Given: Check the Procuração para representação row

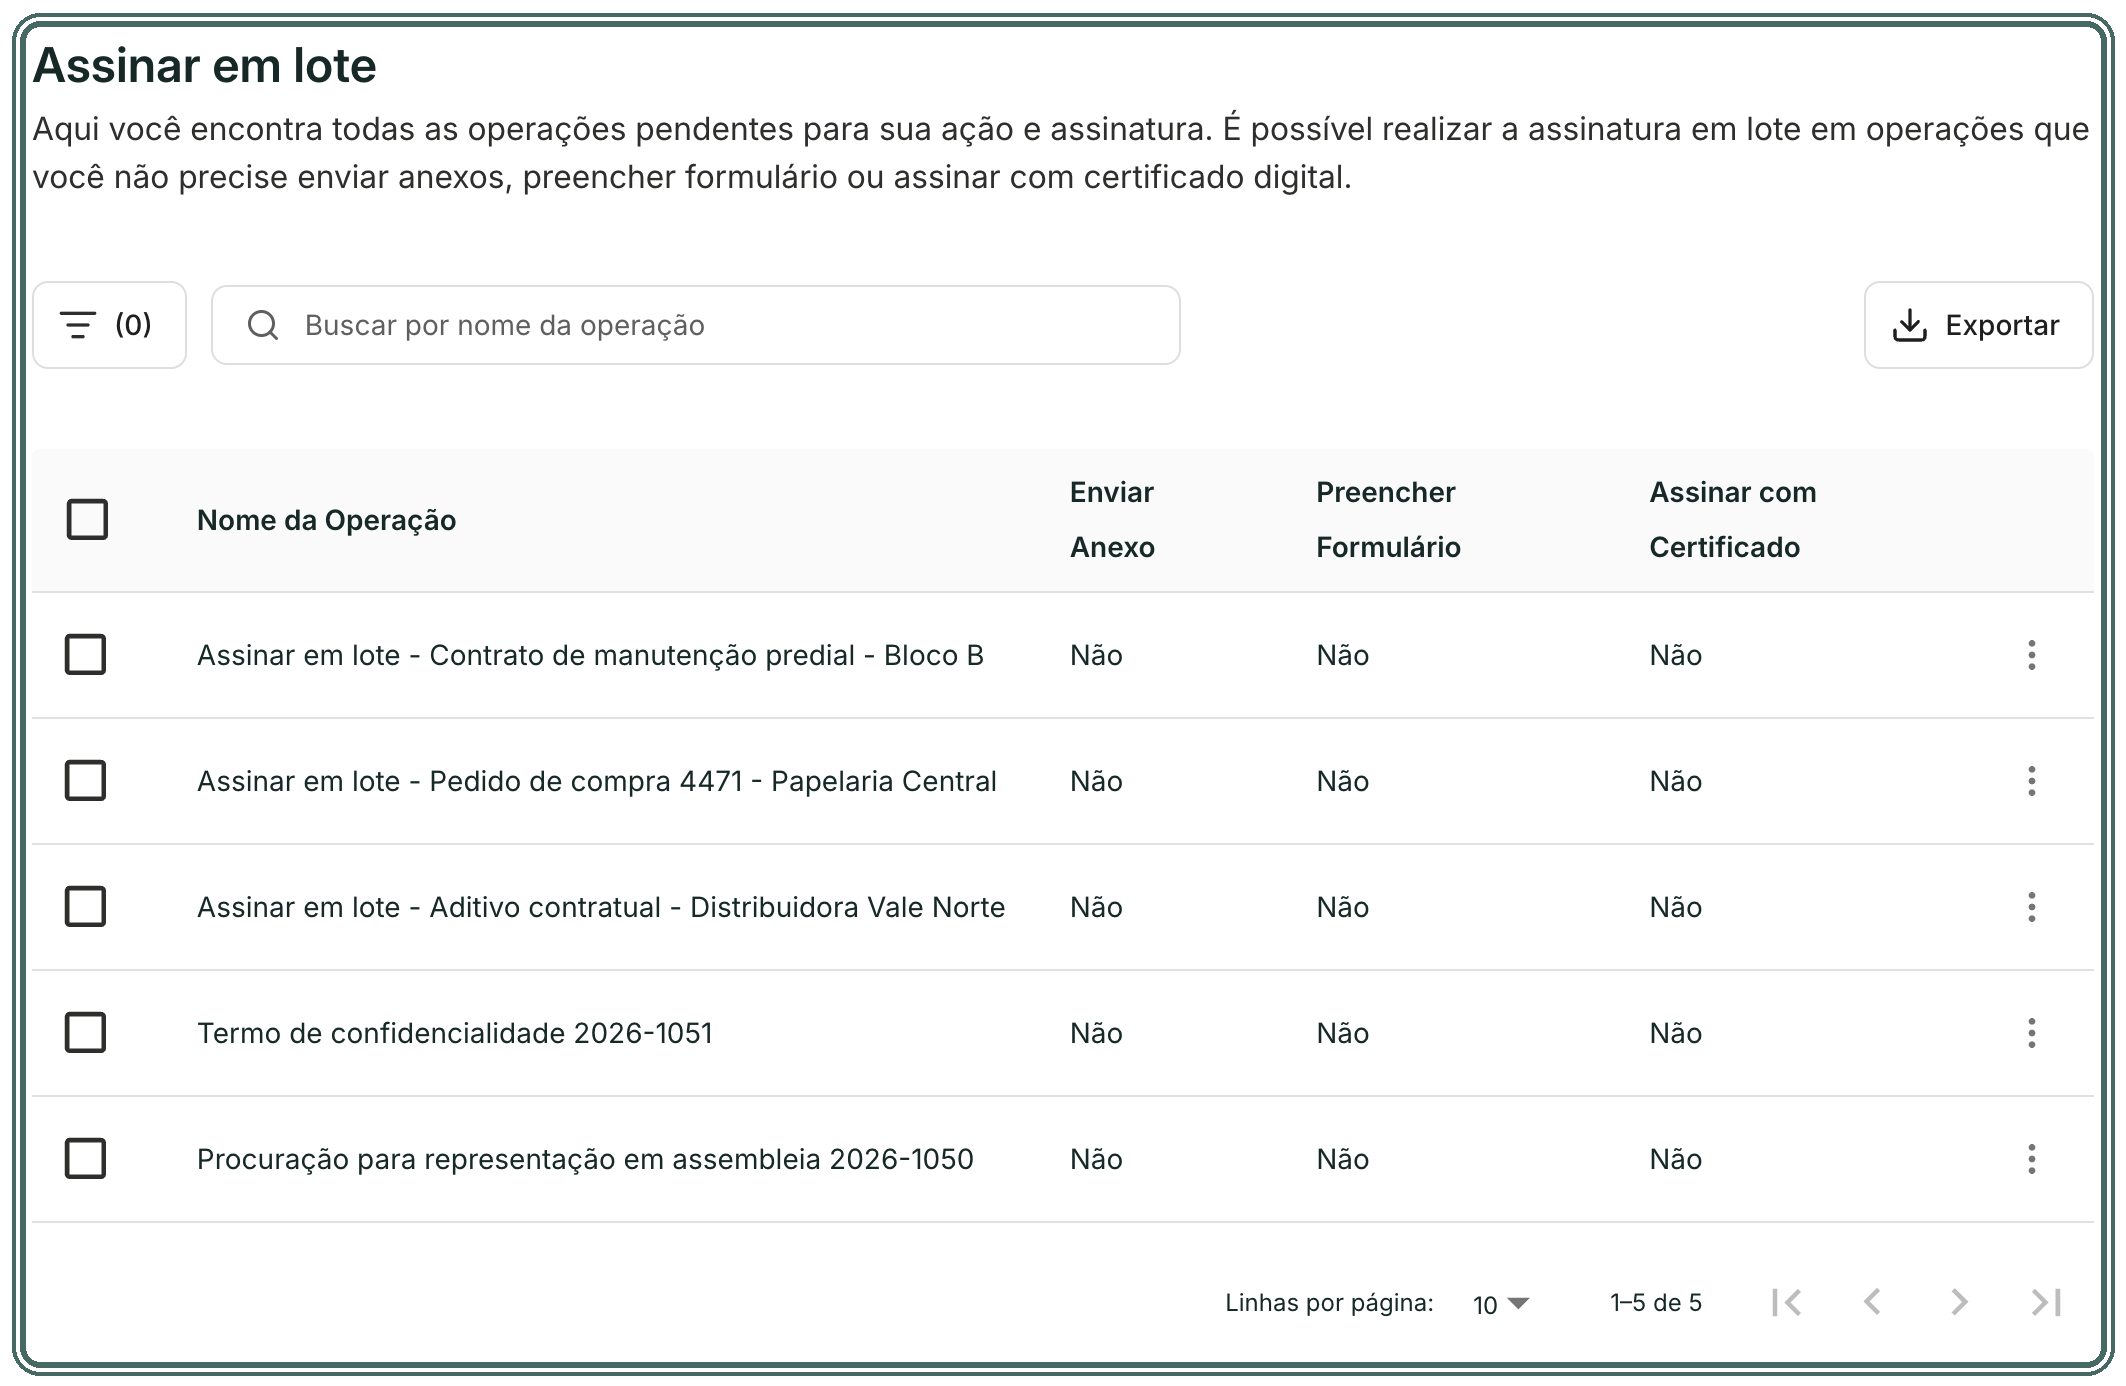Looking at the screenshot, I should [x=85, y=1159].
